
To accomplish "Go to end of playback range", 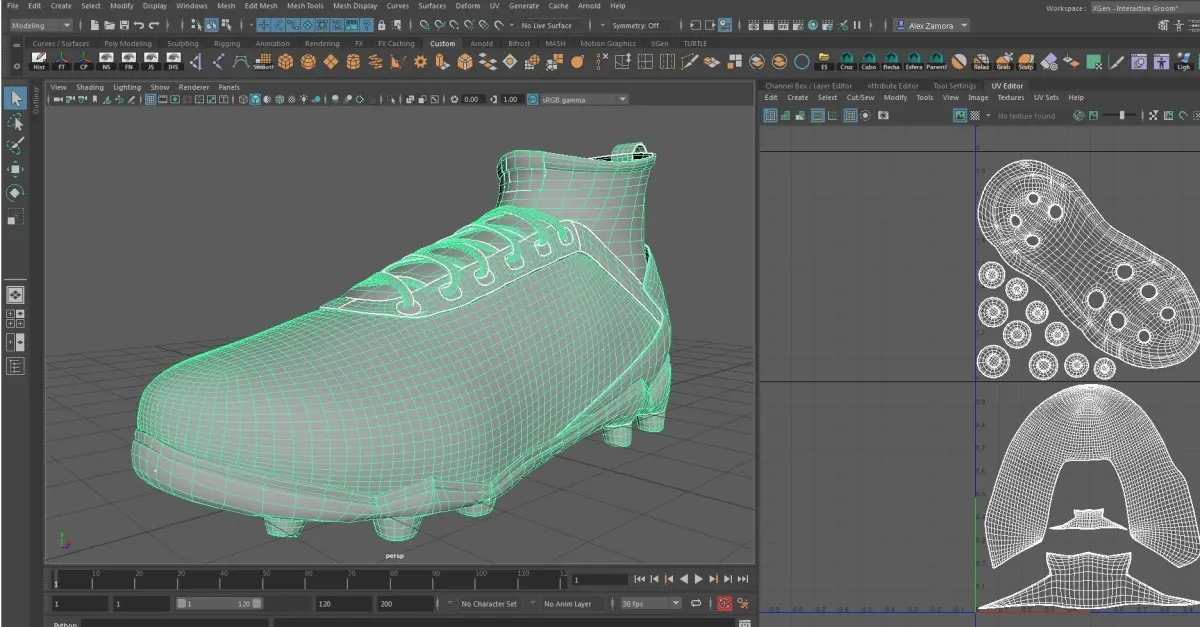I will click(744, 579).
